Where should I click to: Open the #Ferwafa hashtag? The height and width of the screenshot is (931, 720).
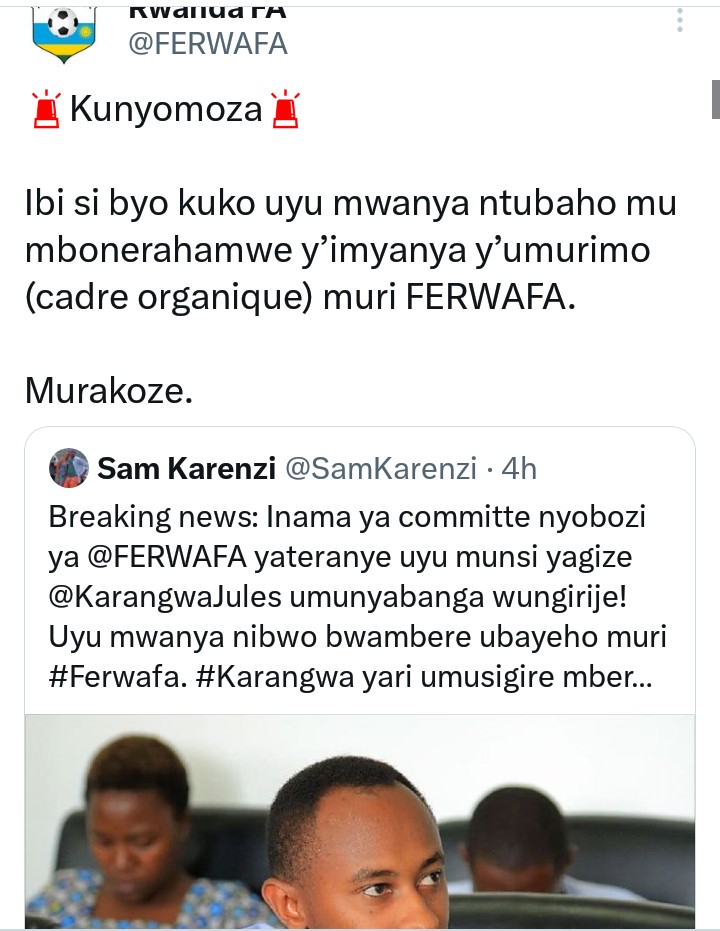pos(115,677)
